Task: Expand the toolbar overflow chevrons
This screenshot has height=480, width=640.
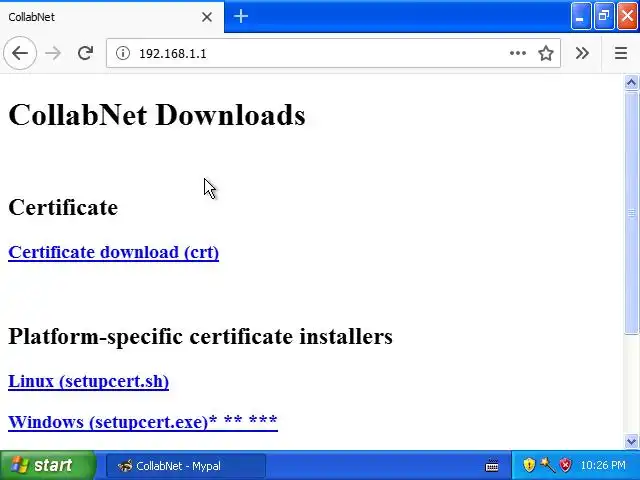Action: [582, 53]
